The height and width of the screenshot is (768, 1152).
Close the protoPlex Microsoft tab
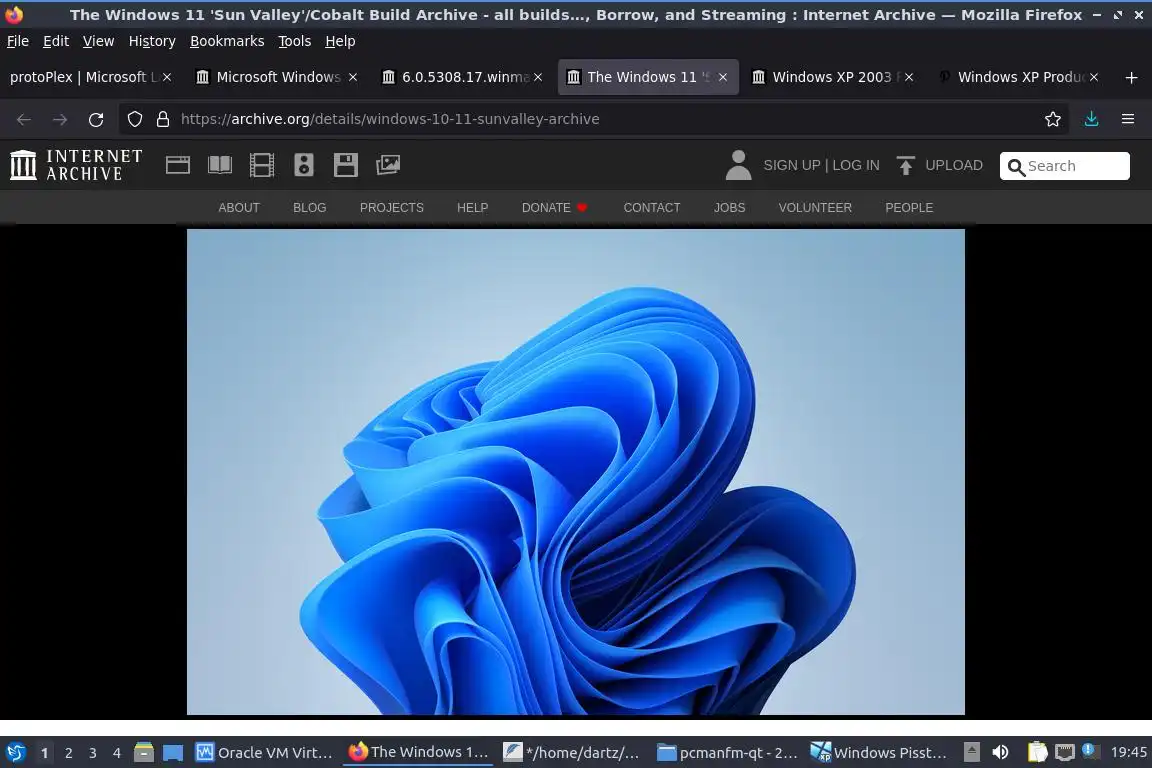[167, 77]
